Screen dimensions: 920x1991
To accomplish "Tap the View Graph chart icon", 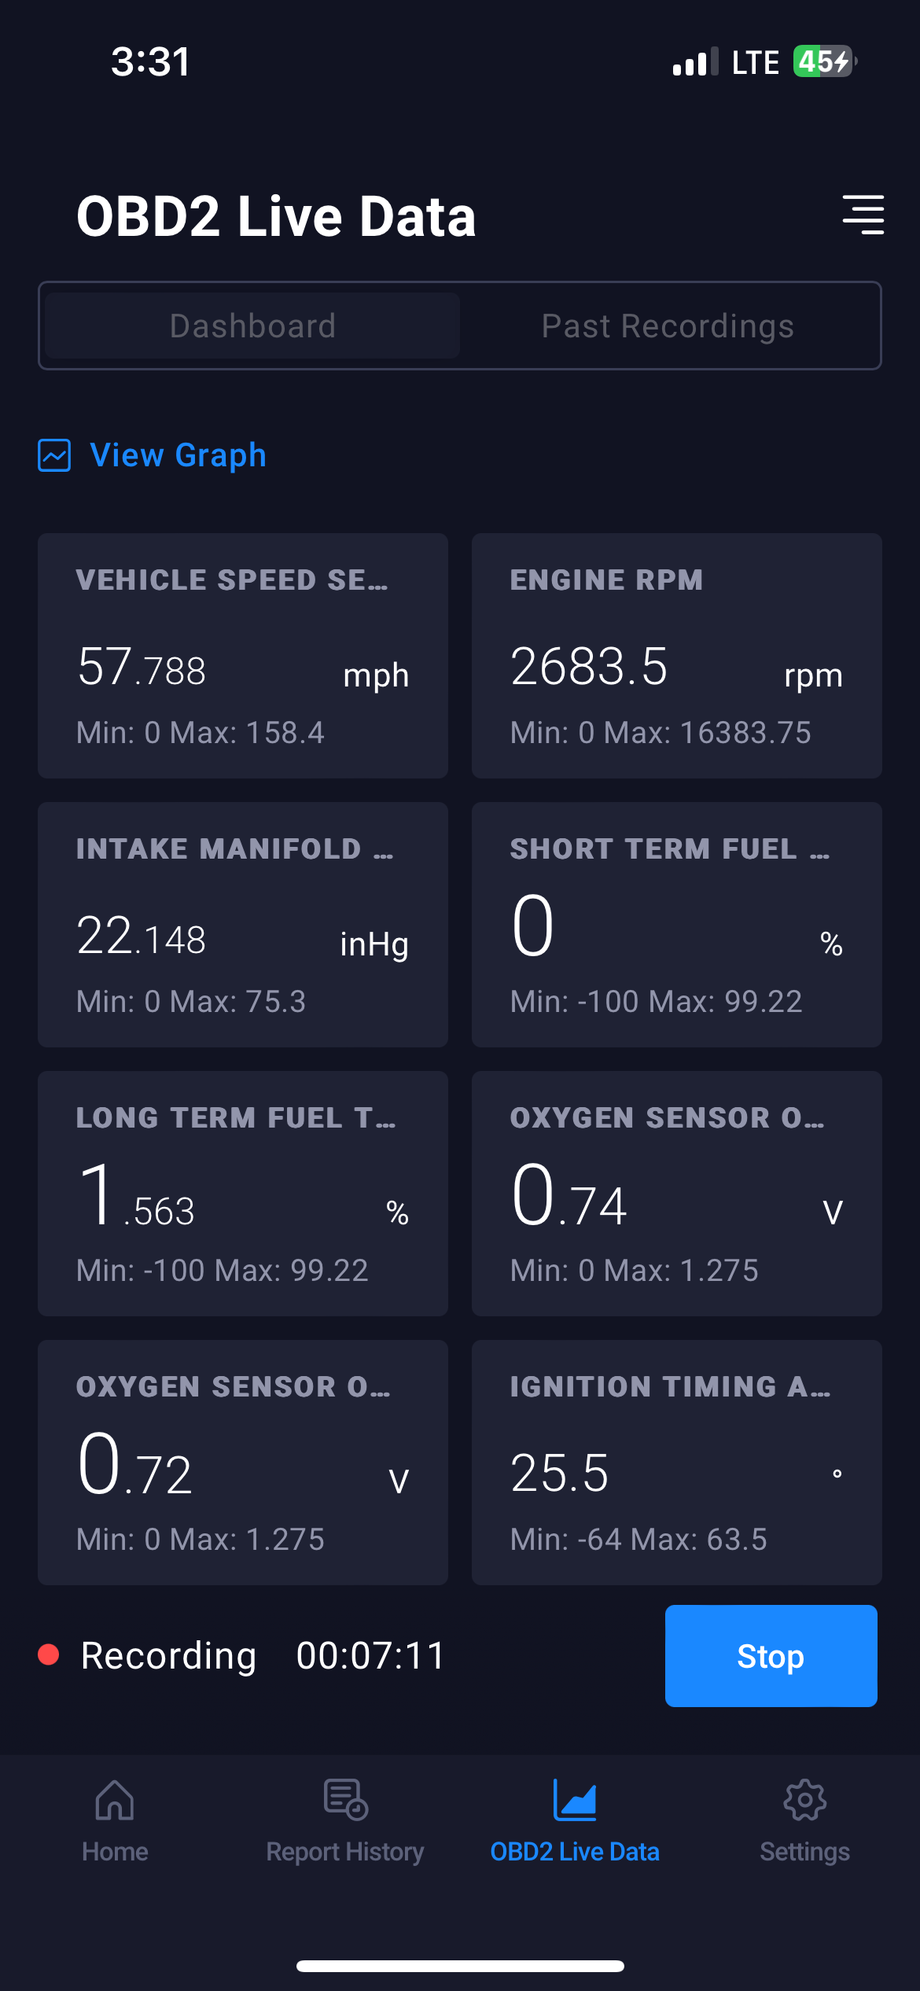I will [55, 455].
